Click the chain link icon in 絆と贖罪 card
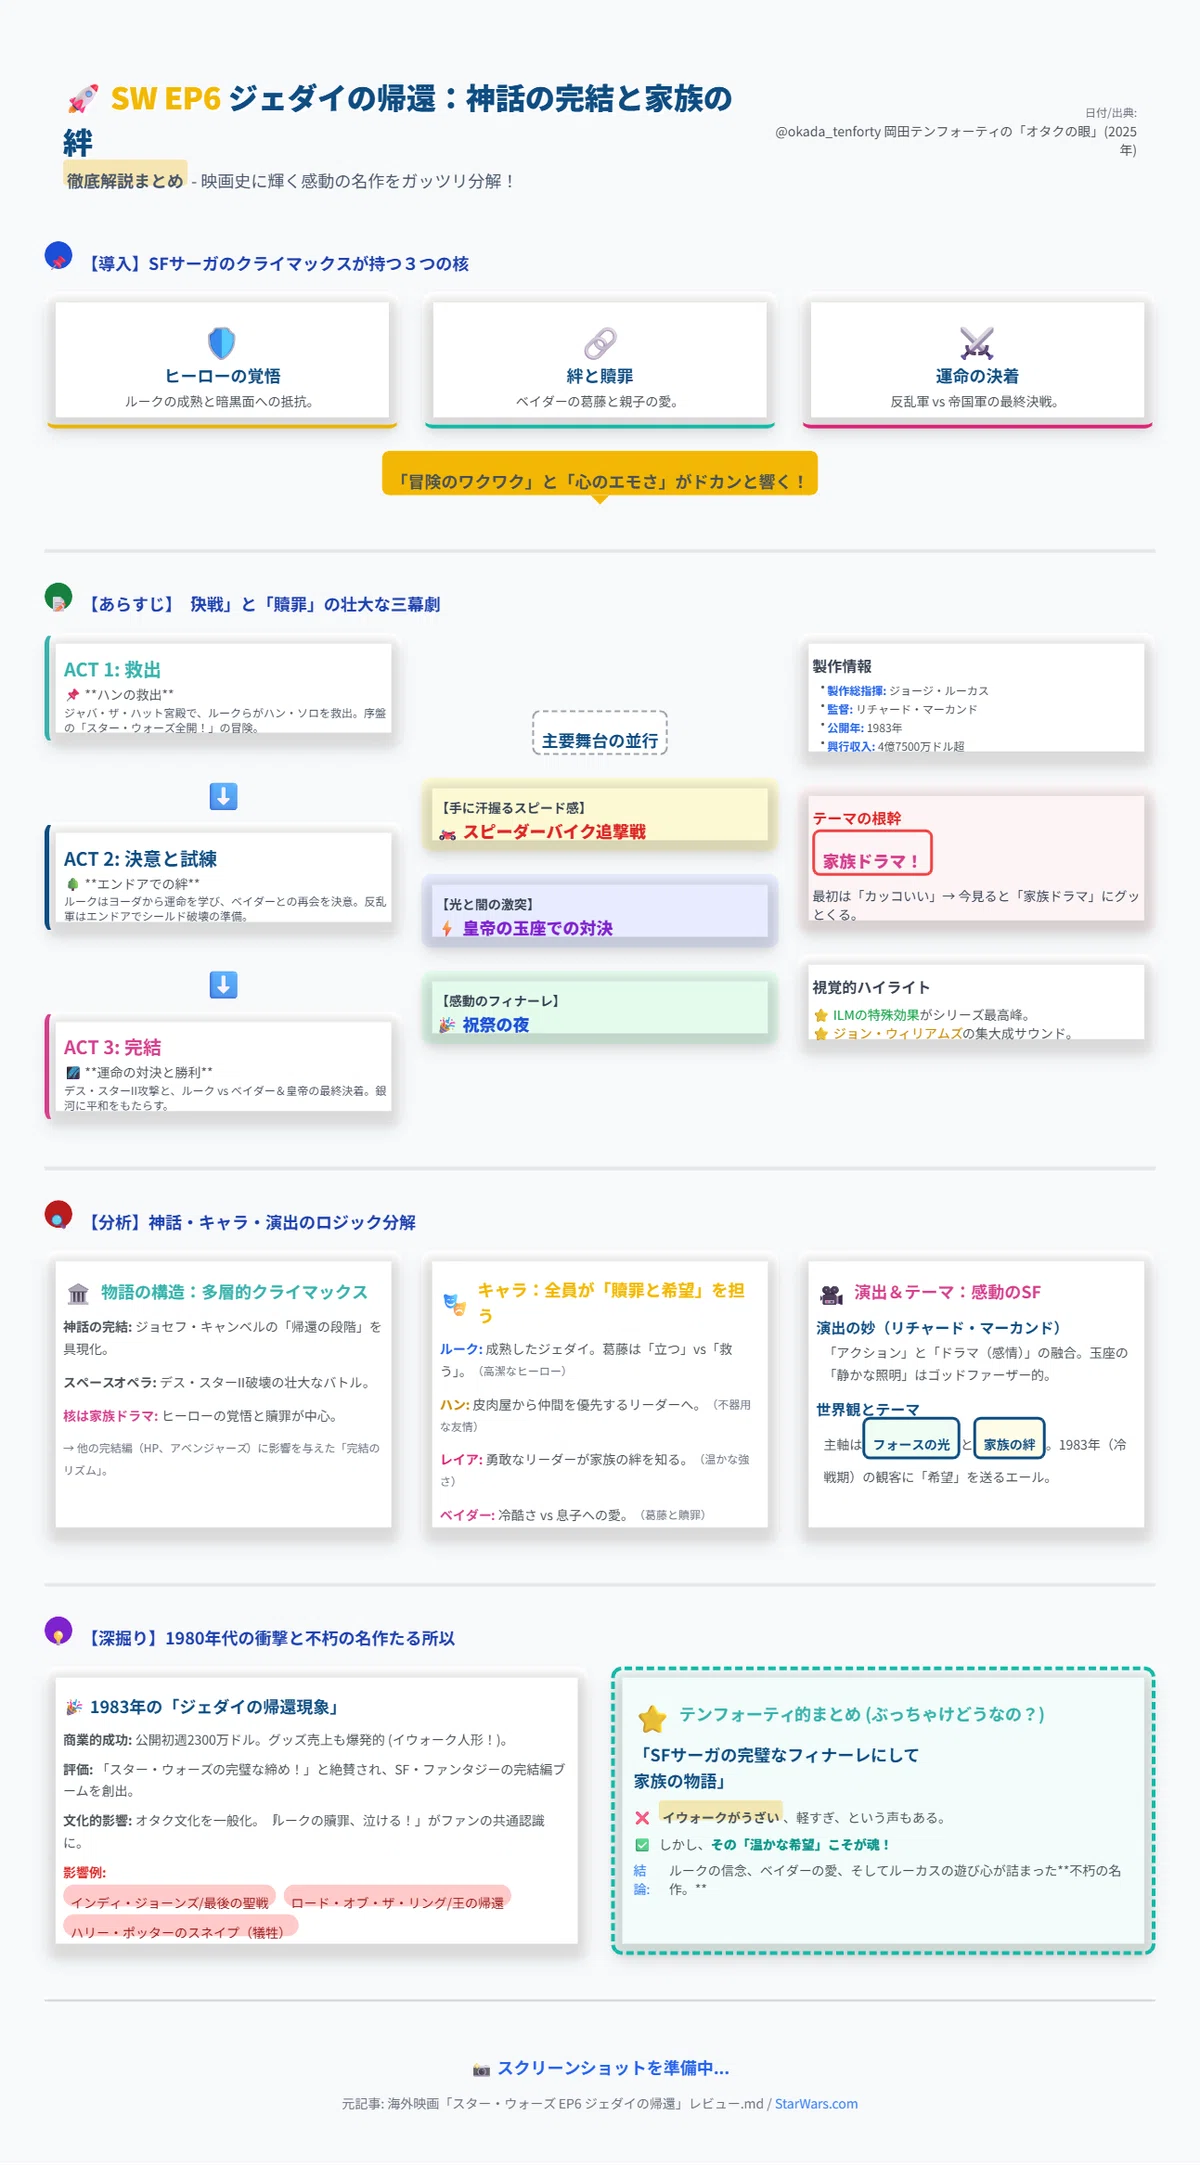Screen dimensions: 1200x2165 pyautogui.click(x=600, y=343)
